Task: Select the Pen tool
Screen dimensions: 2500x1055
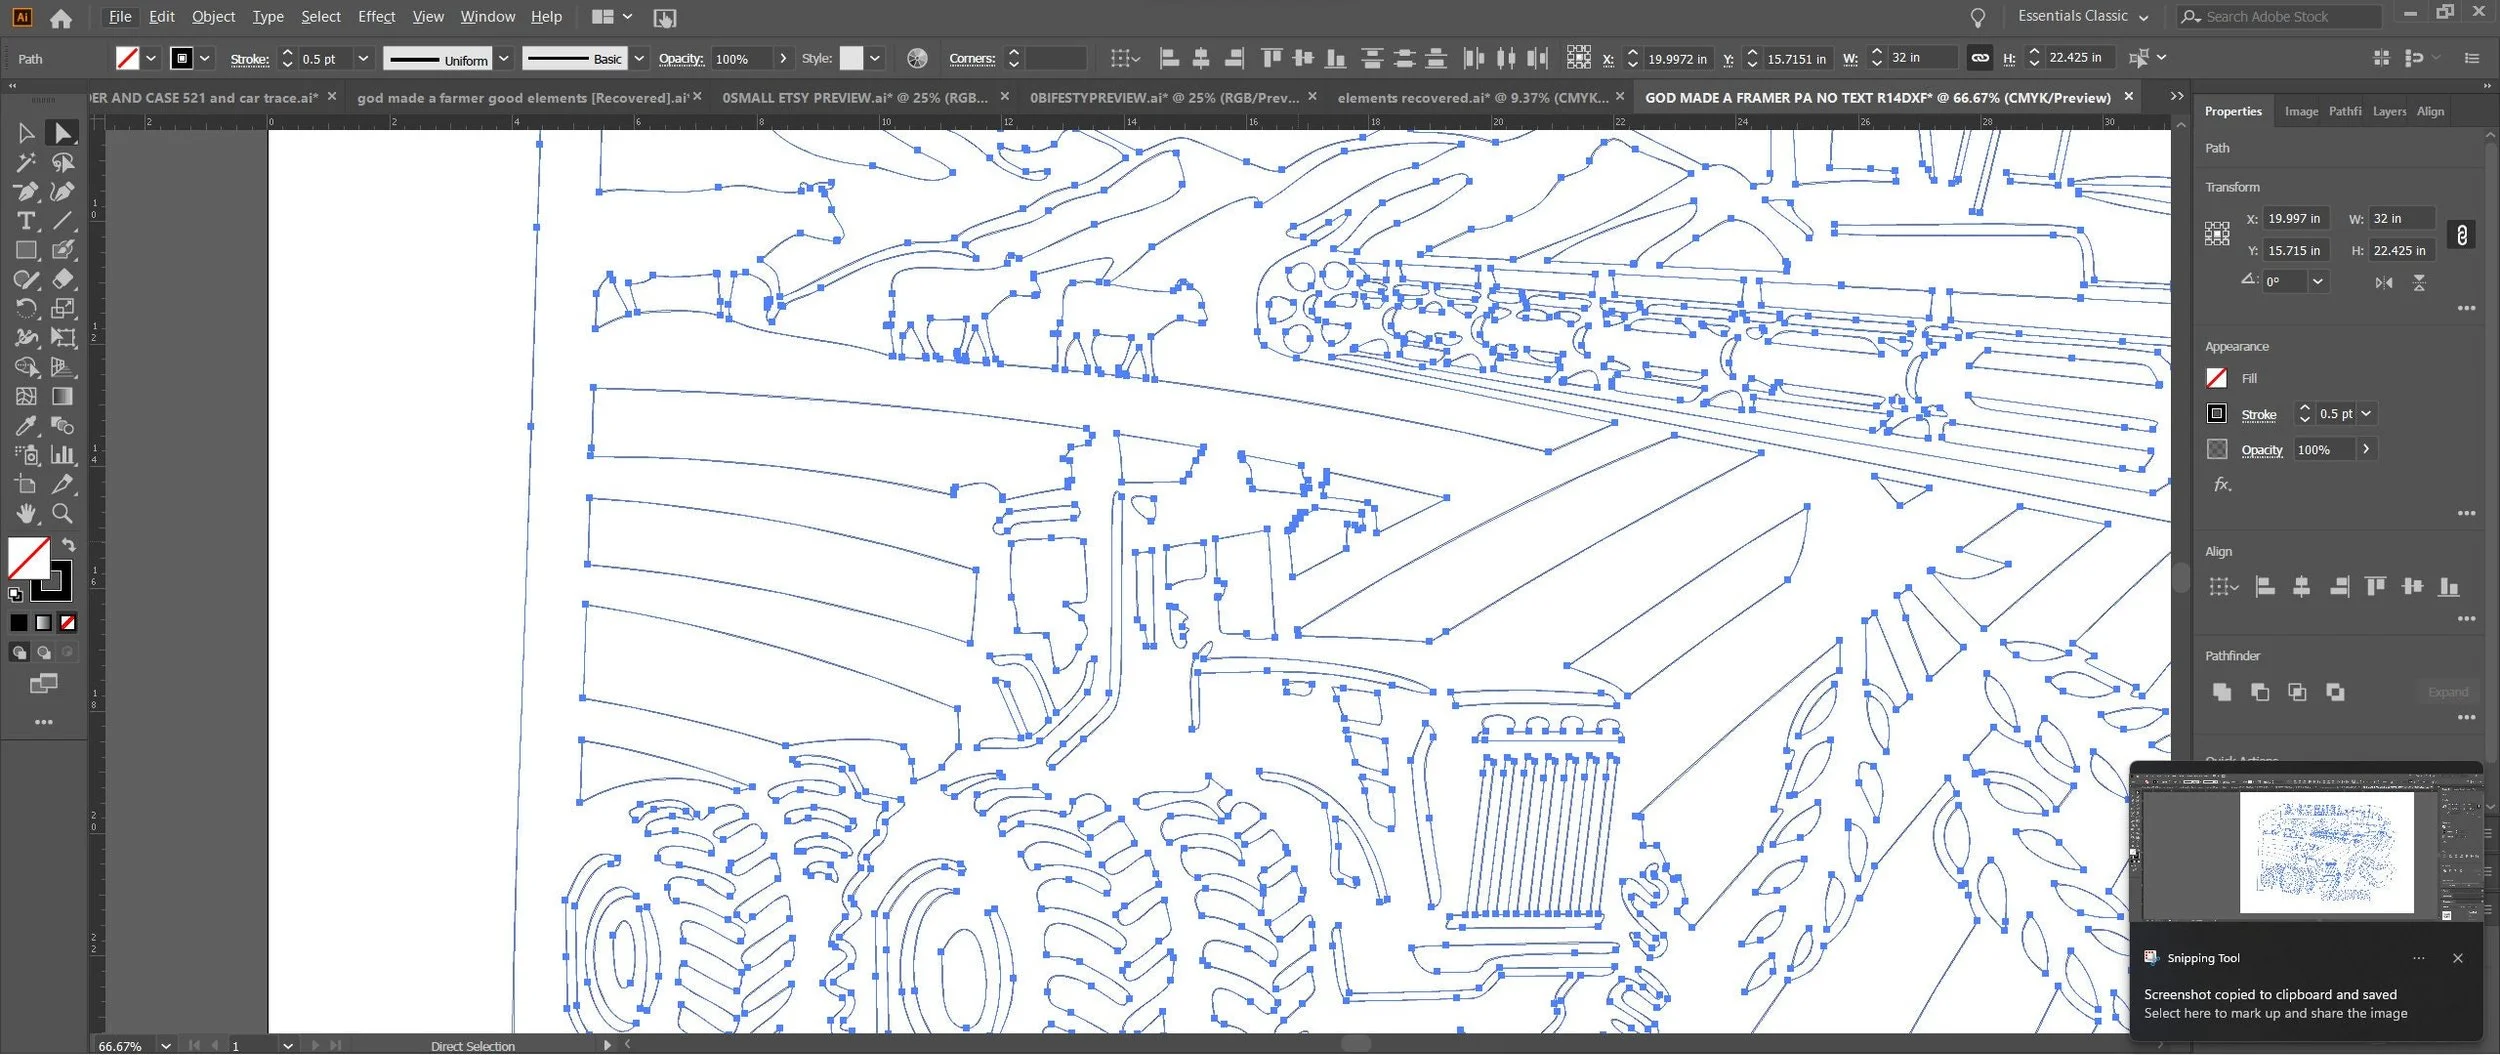Action: pos(26,191)
